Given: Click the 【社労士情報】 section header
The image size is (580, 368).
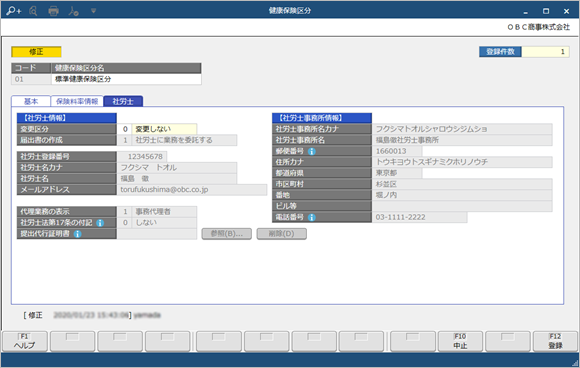Looking at the screenshot, I should click(x=67, y=118).
